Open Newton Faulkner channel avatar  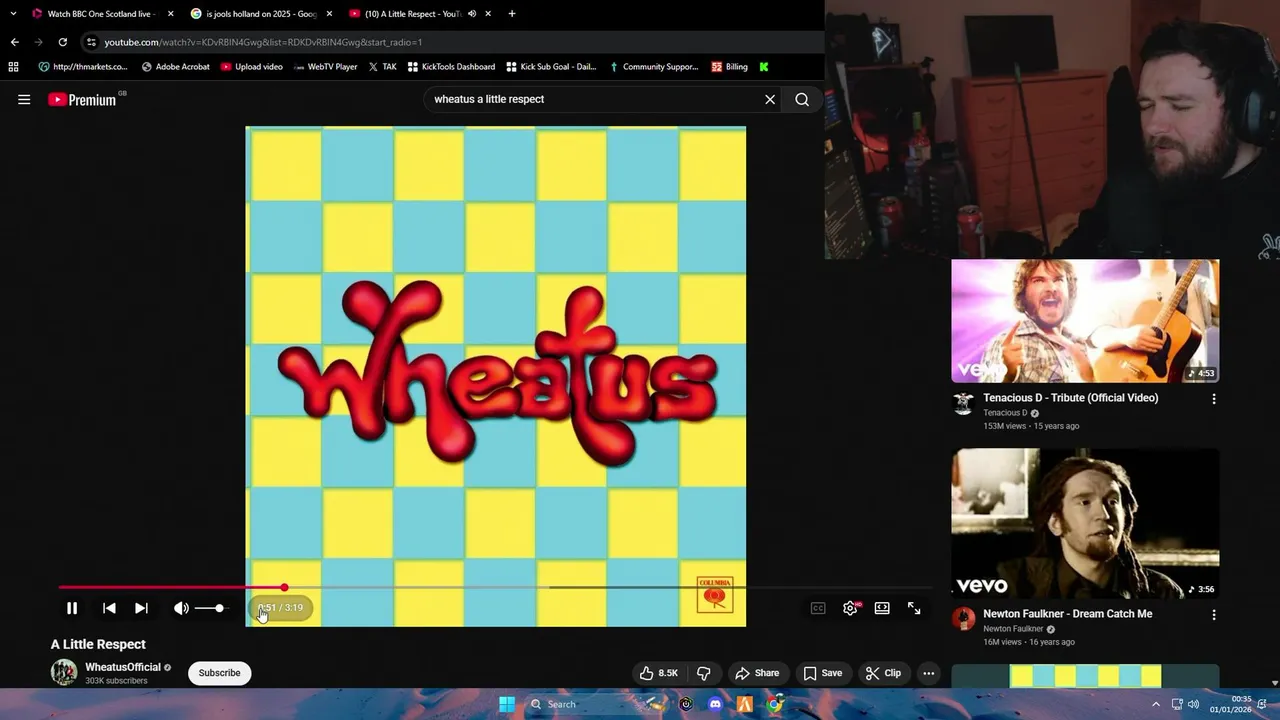click(x=963, y=619)
